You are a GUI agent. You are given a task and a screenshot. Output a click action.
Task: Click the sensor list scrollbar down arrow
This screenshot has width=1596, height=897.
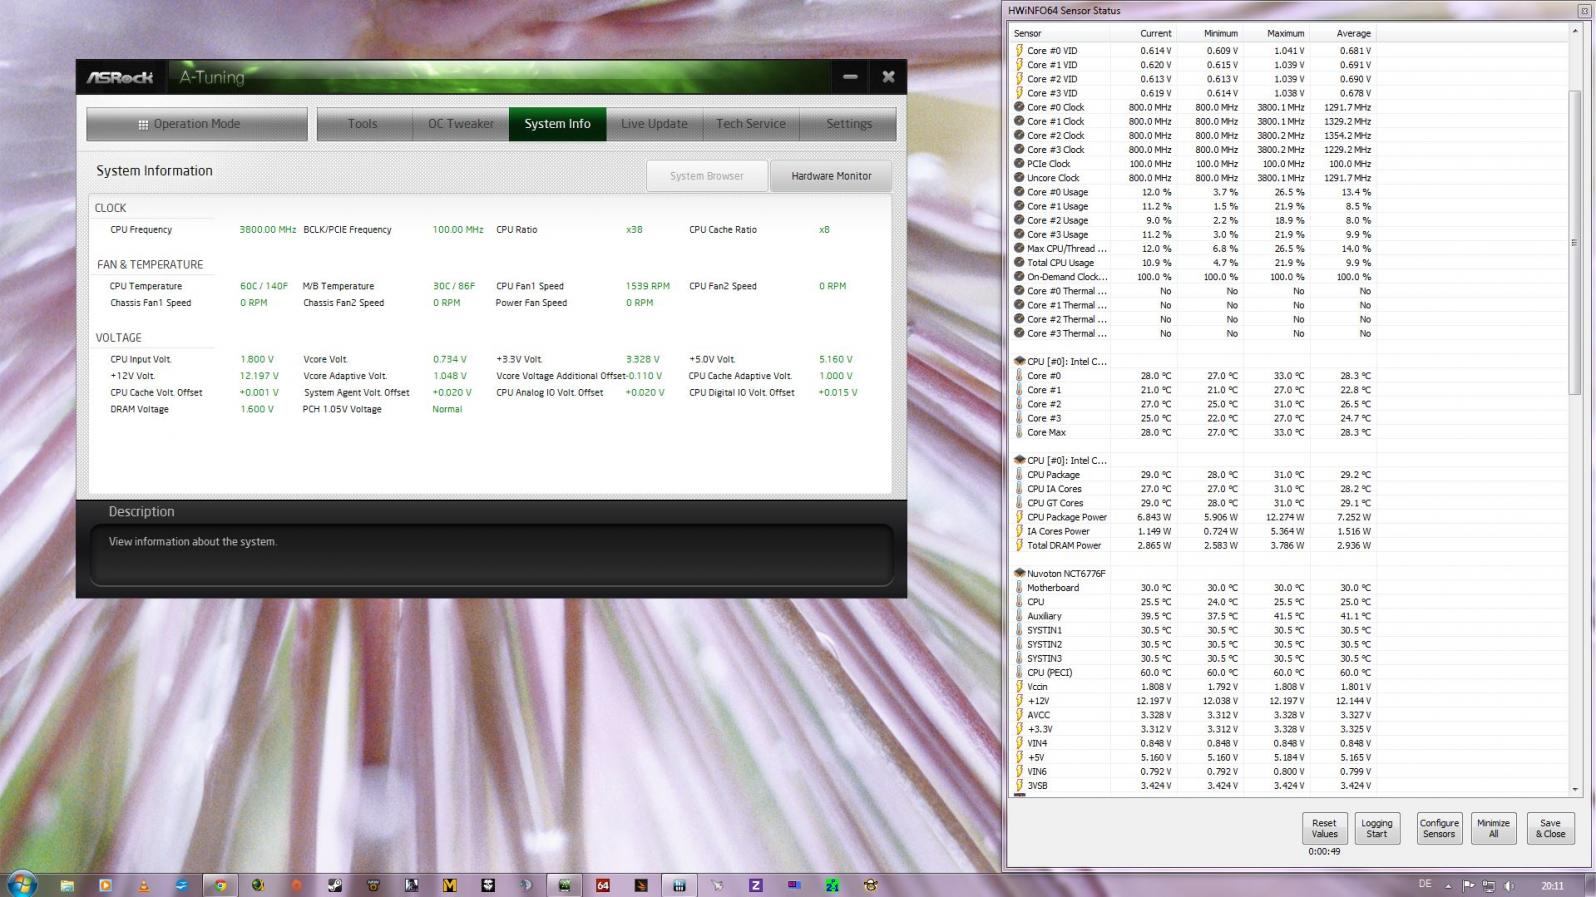1575,789
